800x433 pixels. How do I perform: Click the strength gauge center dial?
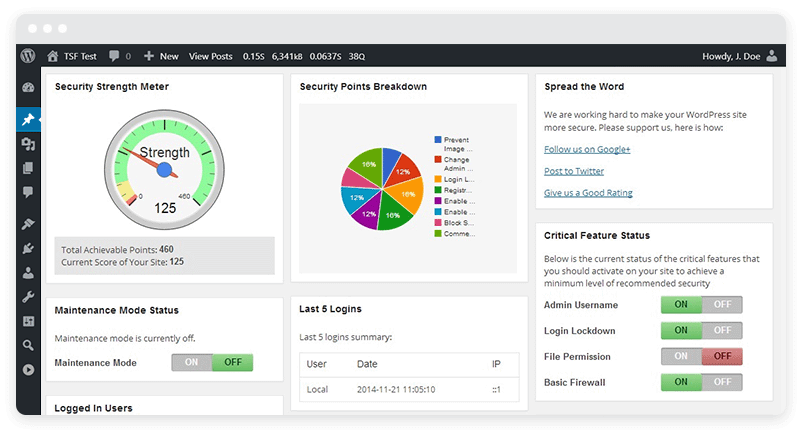tap(164, 170)
